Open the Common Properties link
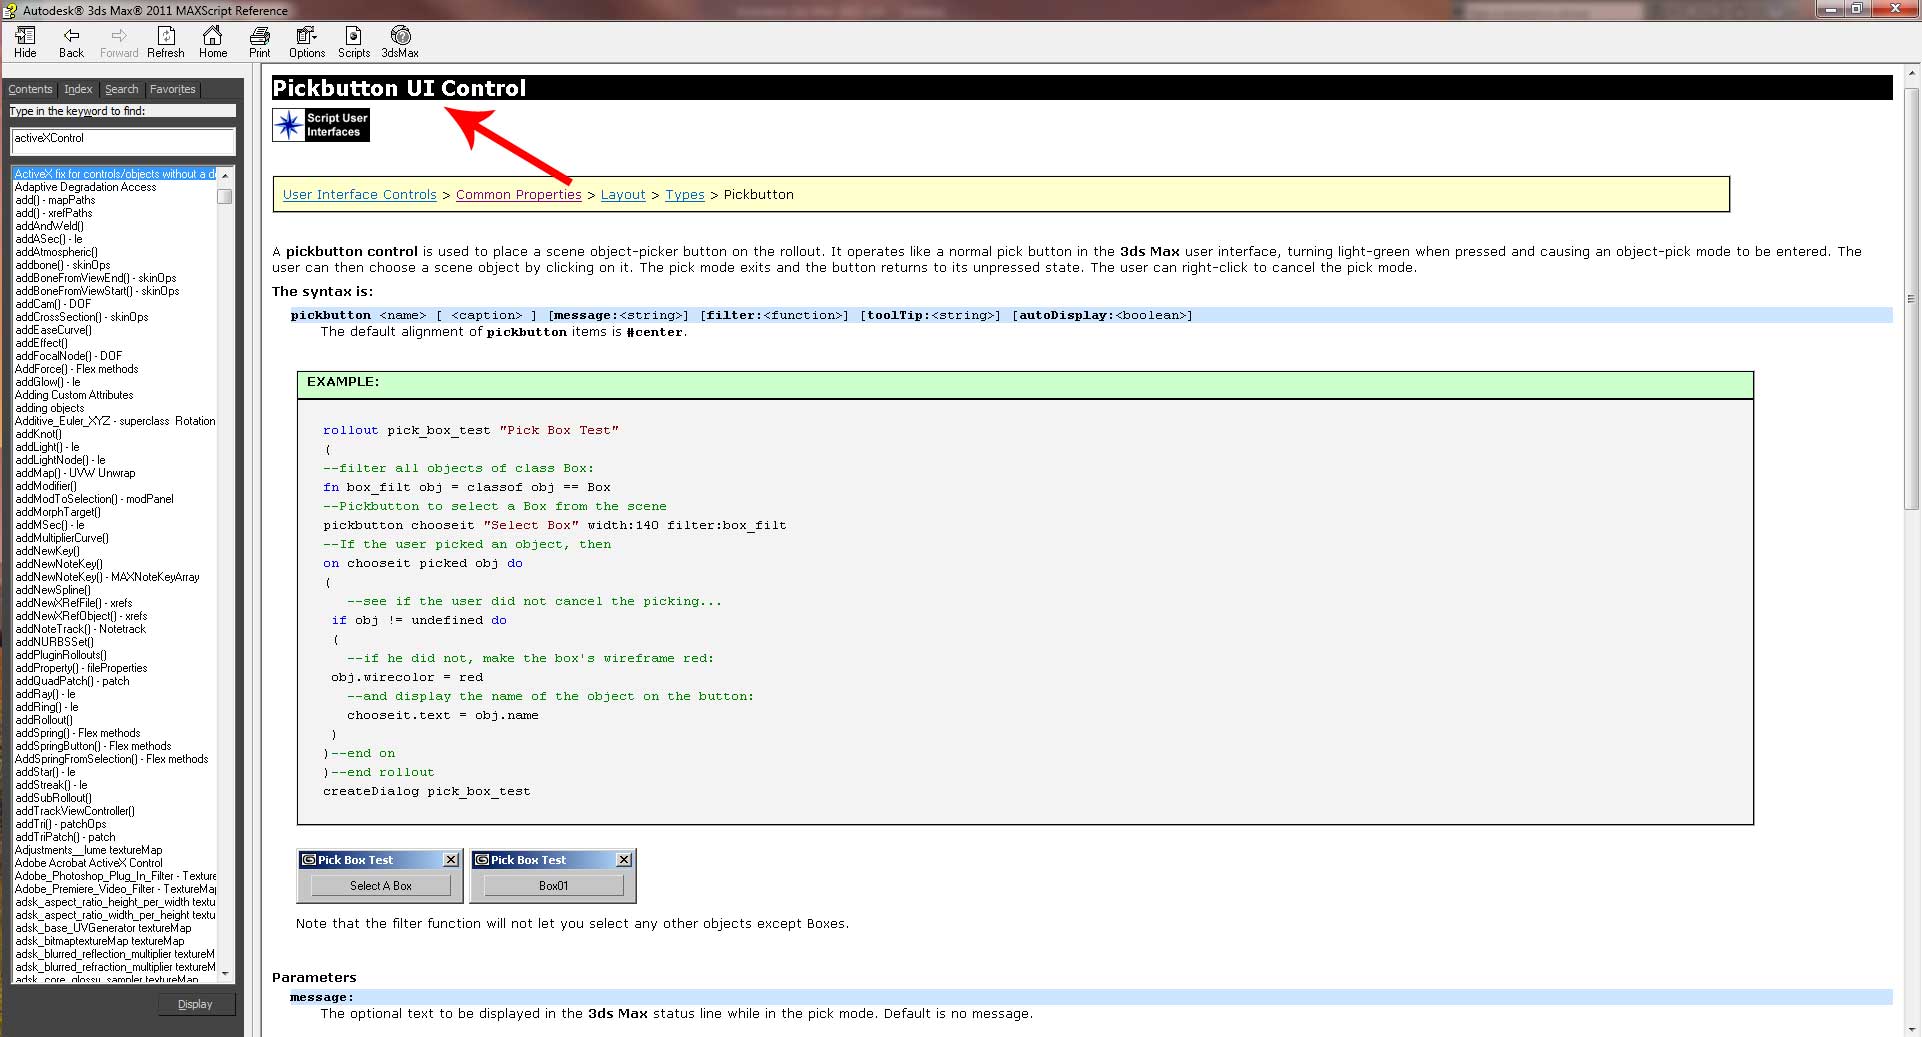The image size is (1922, 1037). [519, 195]
